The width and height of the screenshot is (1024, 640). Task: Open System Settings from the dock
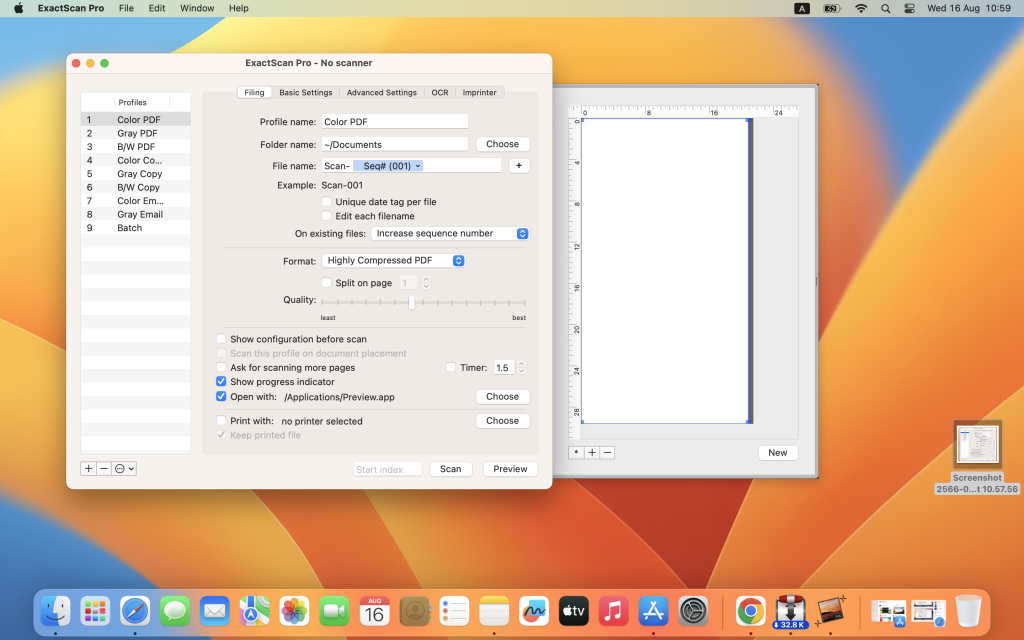[x=693, y=611]
